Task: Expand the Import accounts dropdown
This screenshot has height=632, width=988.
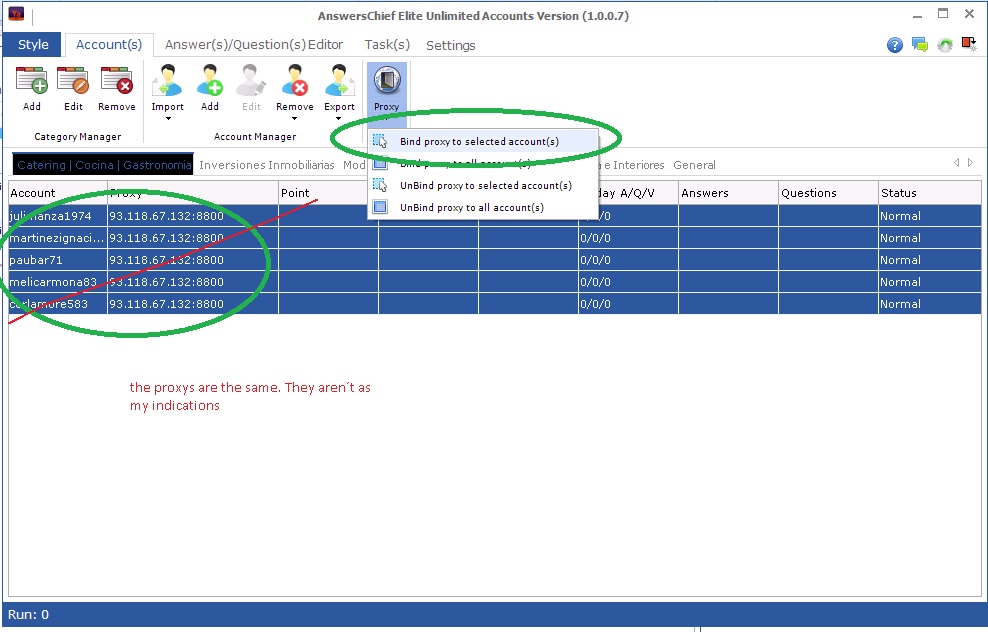Action: tap(167, 93)
